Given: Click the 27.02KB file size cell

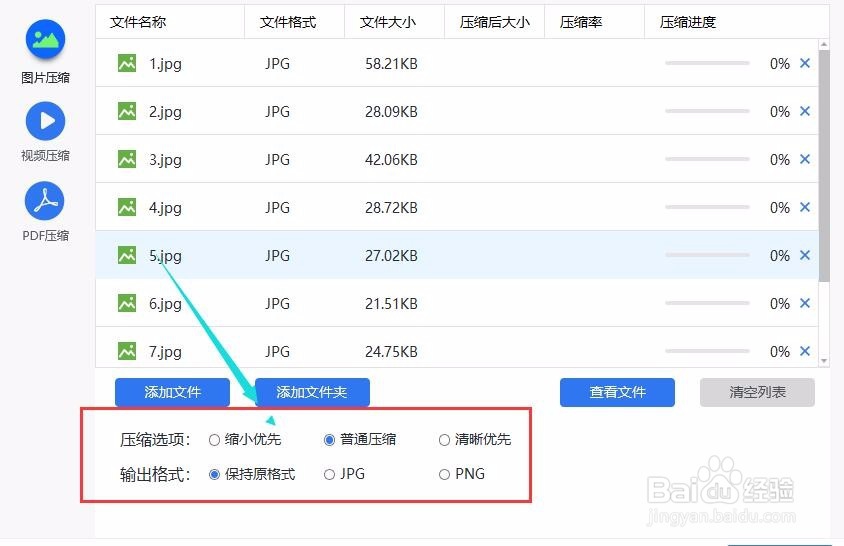Looking at the screenshot, I should click(x=391, y=255).
